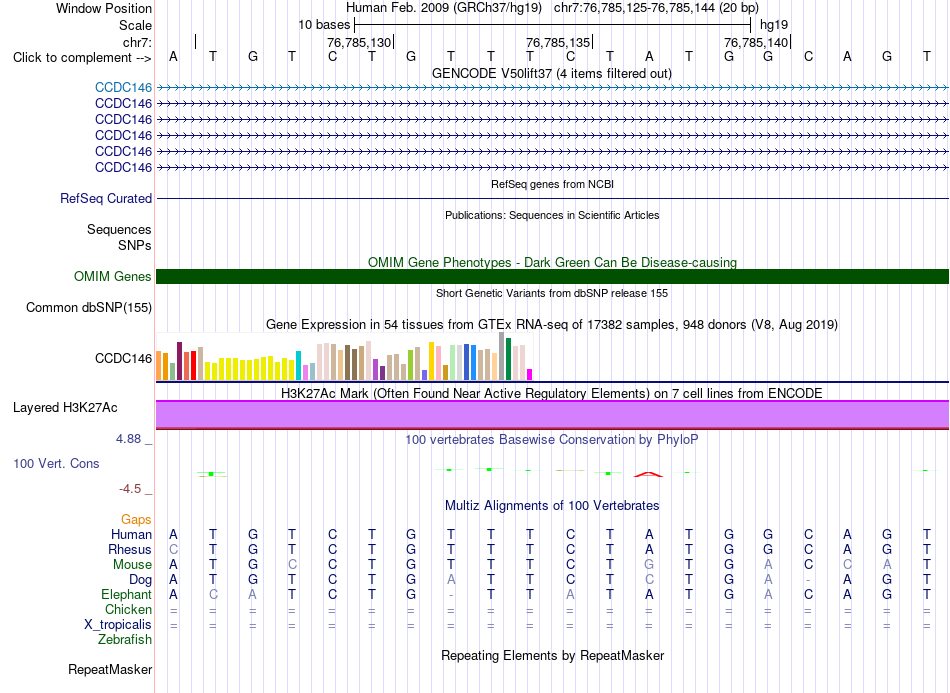Click the bright magenta GTEx expression bar
Image resolution: width=950 pixels, height=693 pixels.
click(530, 374)
